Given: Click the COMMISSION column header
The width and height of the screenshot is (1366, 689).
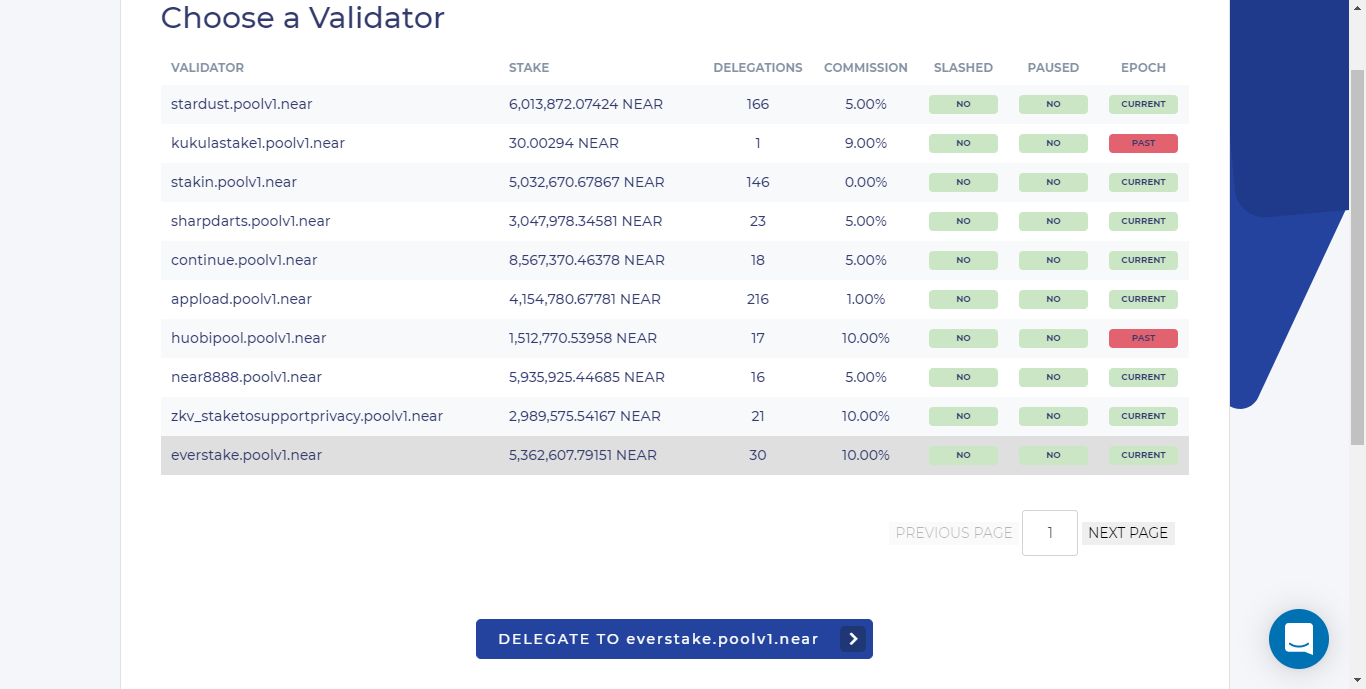Looking at the screenshot, I should click(866, 68).
